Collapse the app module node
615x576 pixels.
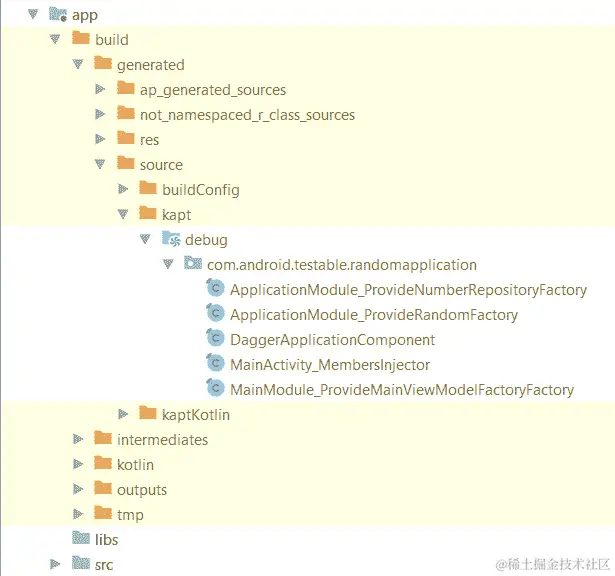click(33, 15)
